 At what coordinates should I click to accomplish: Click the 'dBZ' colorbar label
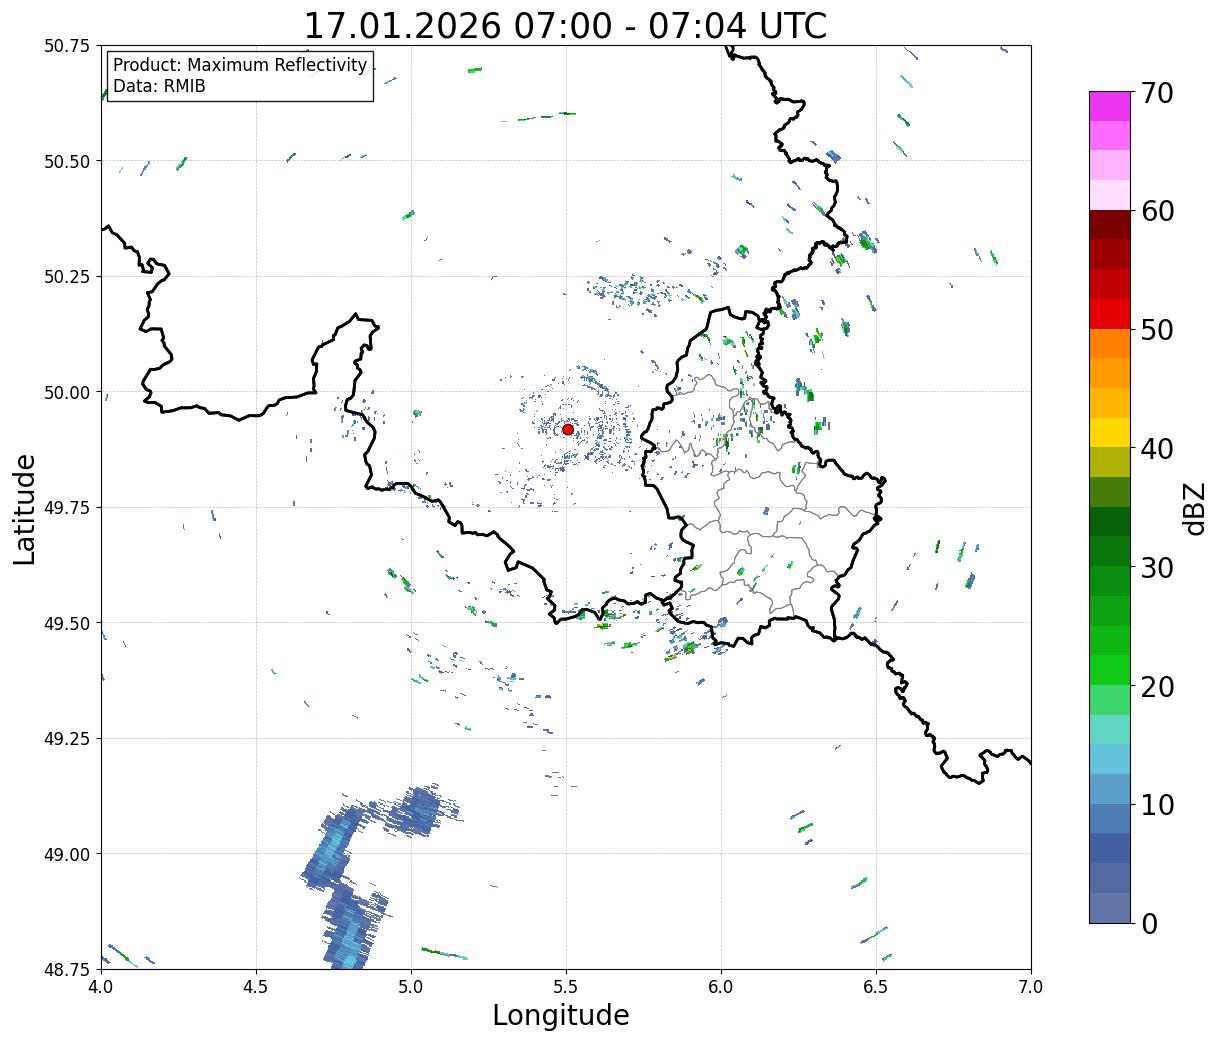point(1194,508)
